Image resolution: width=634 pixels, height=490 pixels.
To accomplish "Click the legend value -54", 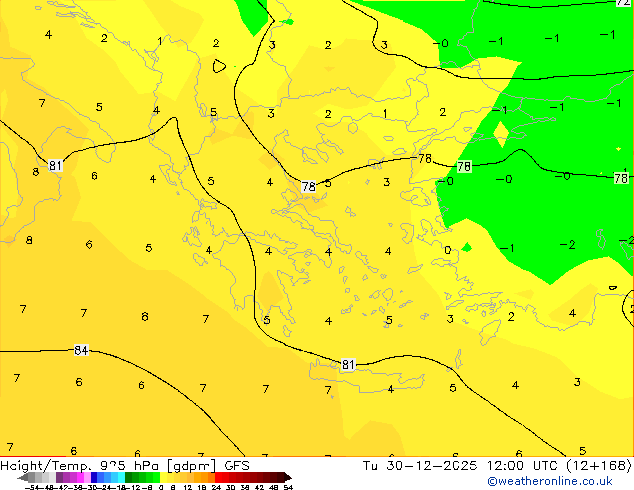I will point(32,487).
